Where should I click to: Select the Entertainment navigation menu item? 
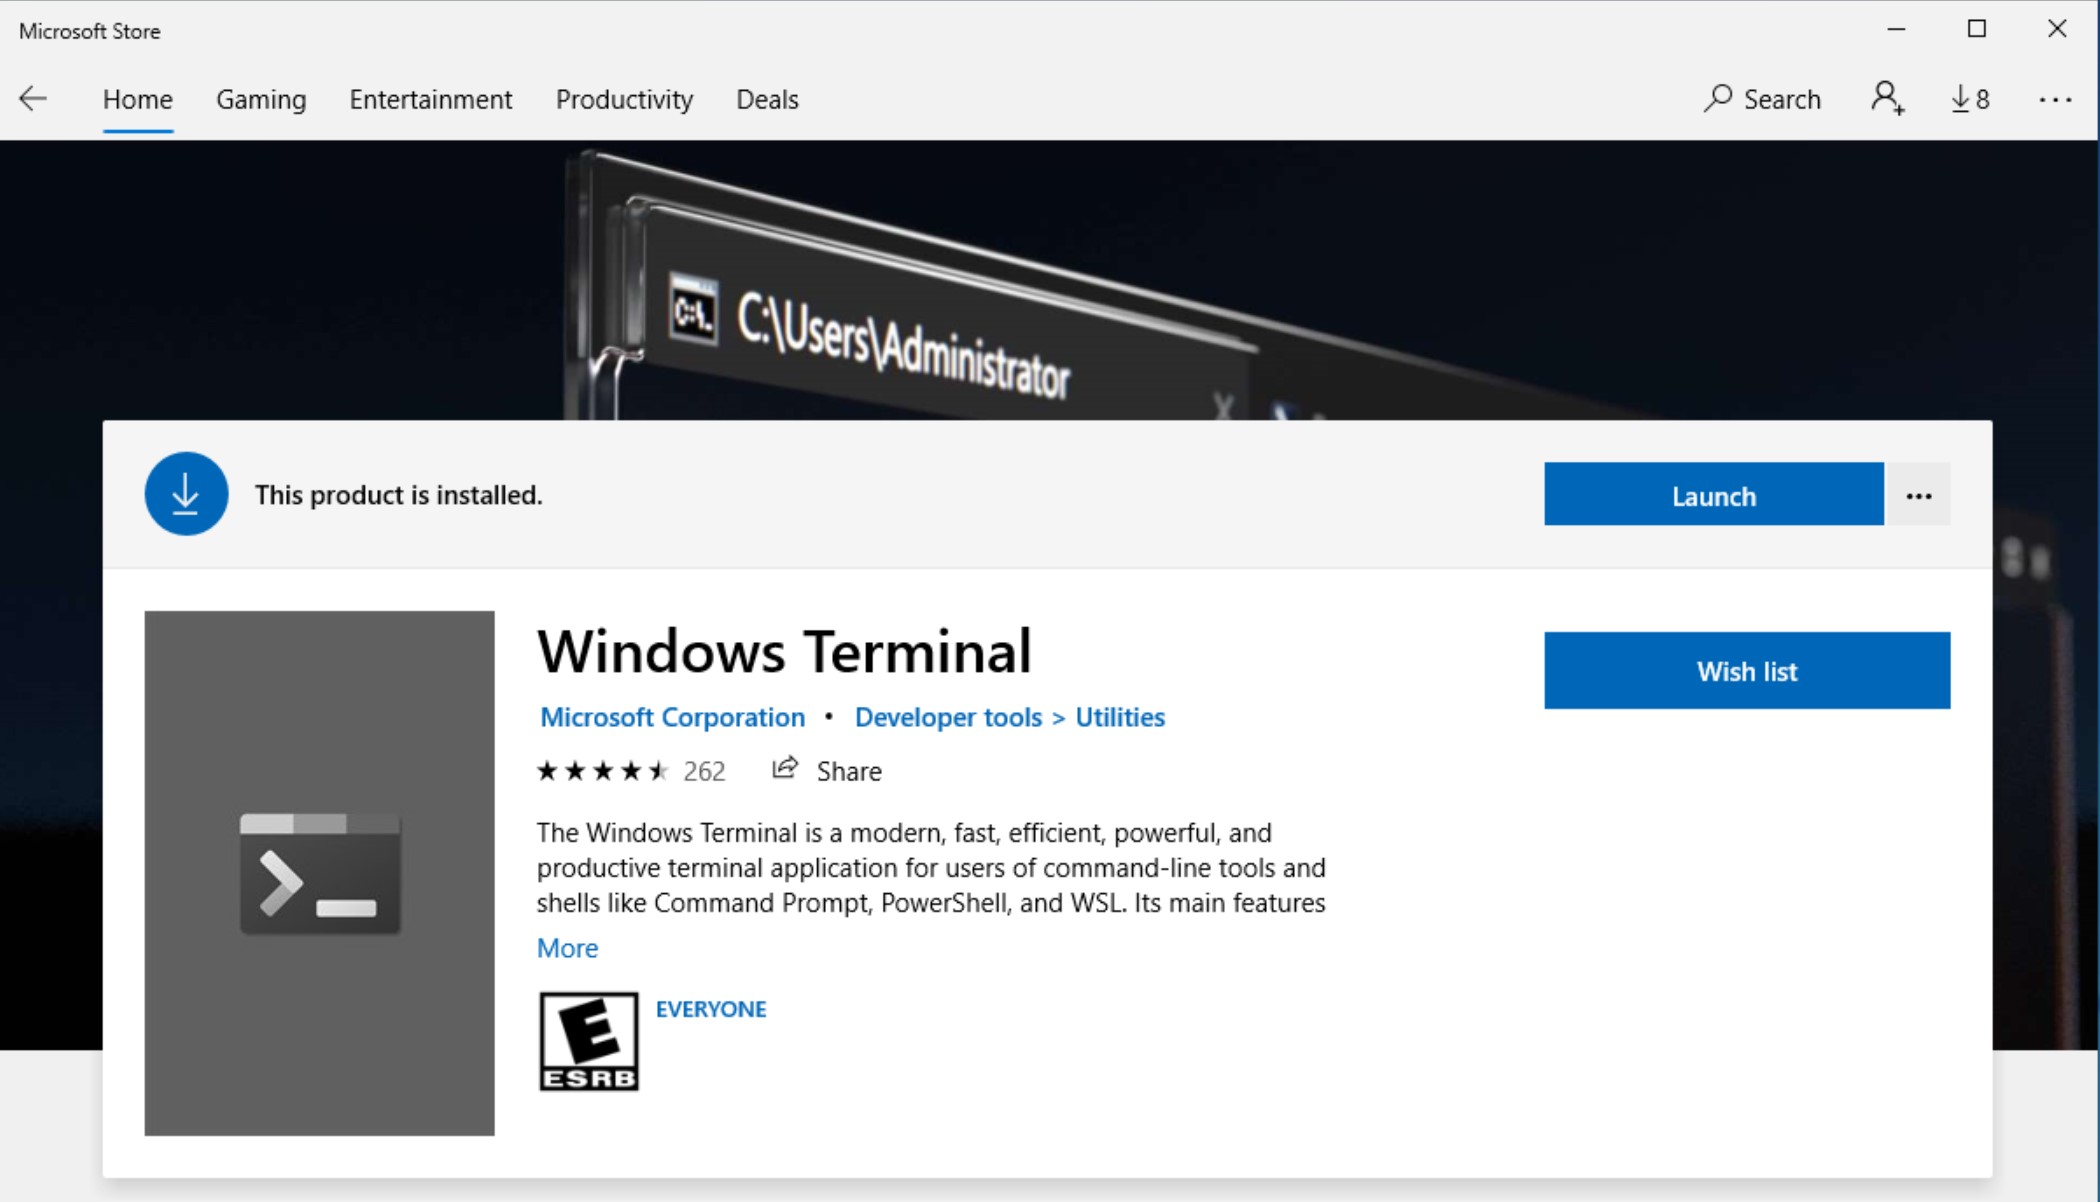[431, 98]
